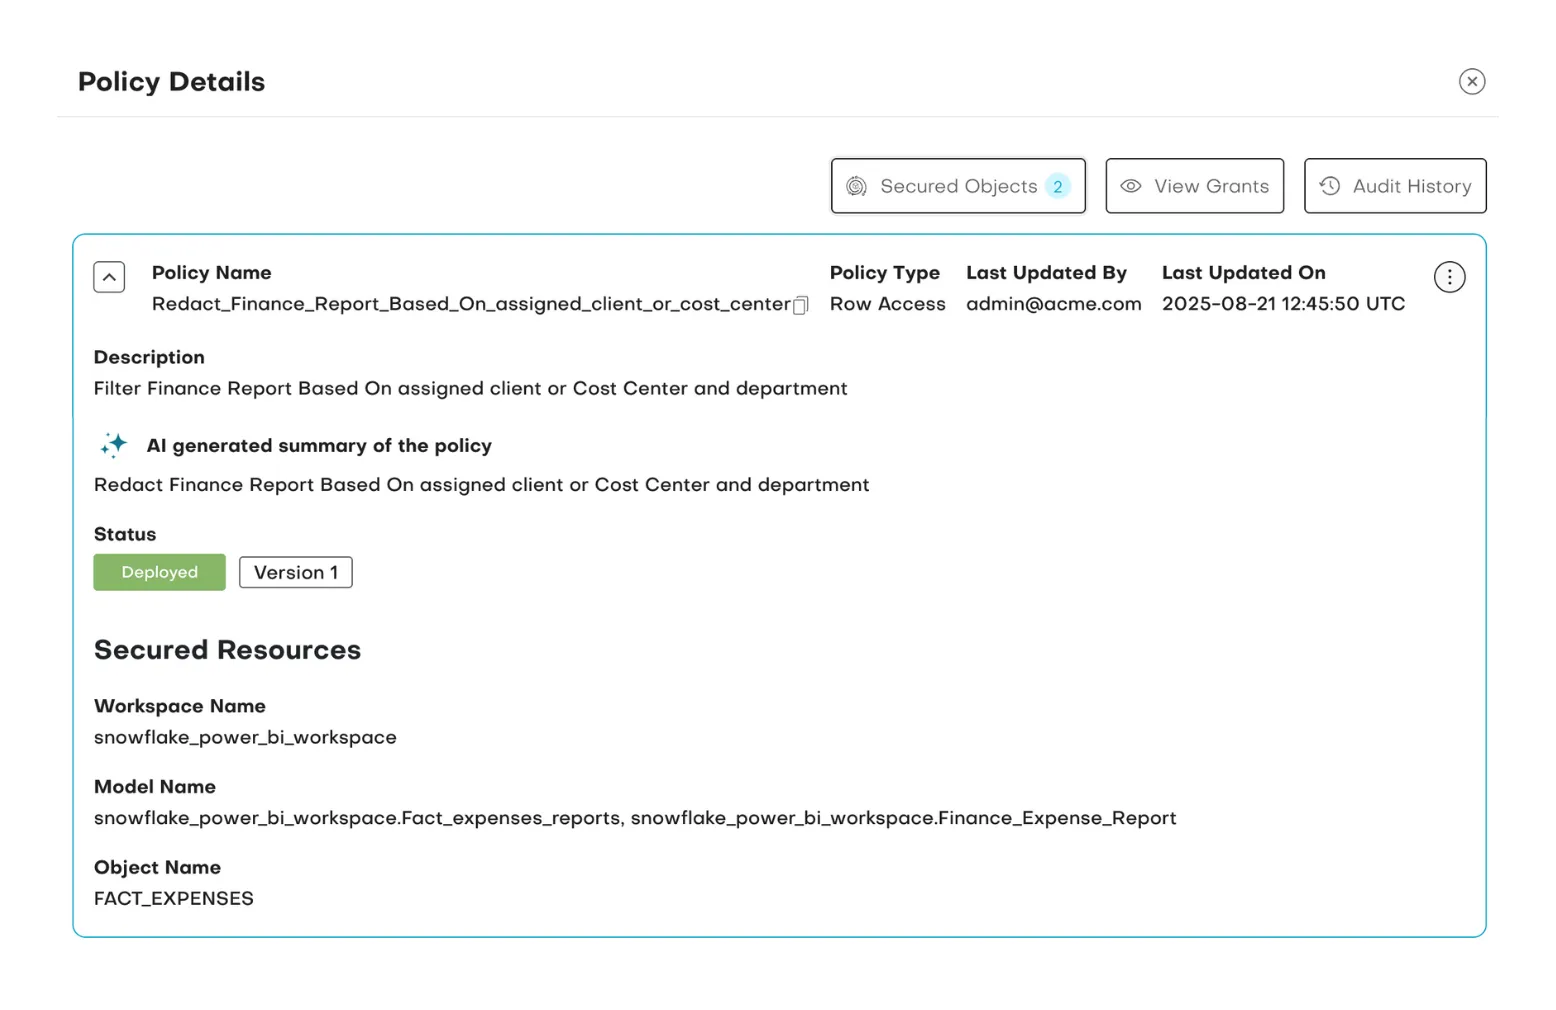This screenshot has width=1556, height=1010.
Task: Open the Secured Objects view
Action: click(x=957, y=186)
